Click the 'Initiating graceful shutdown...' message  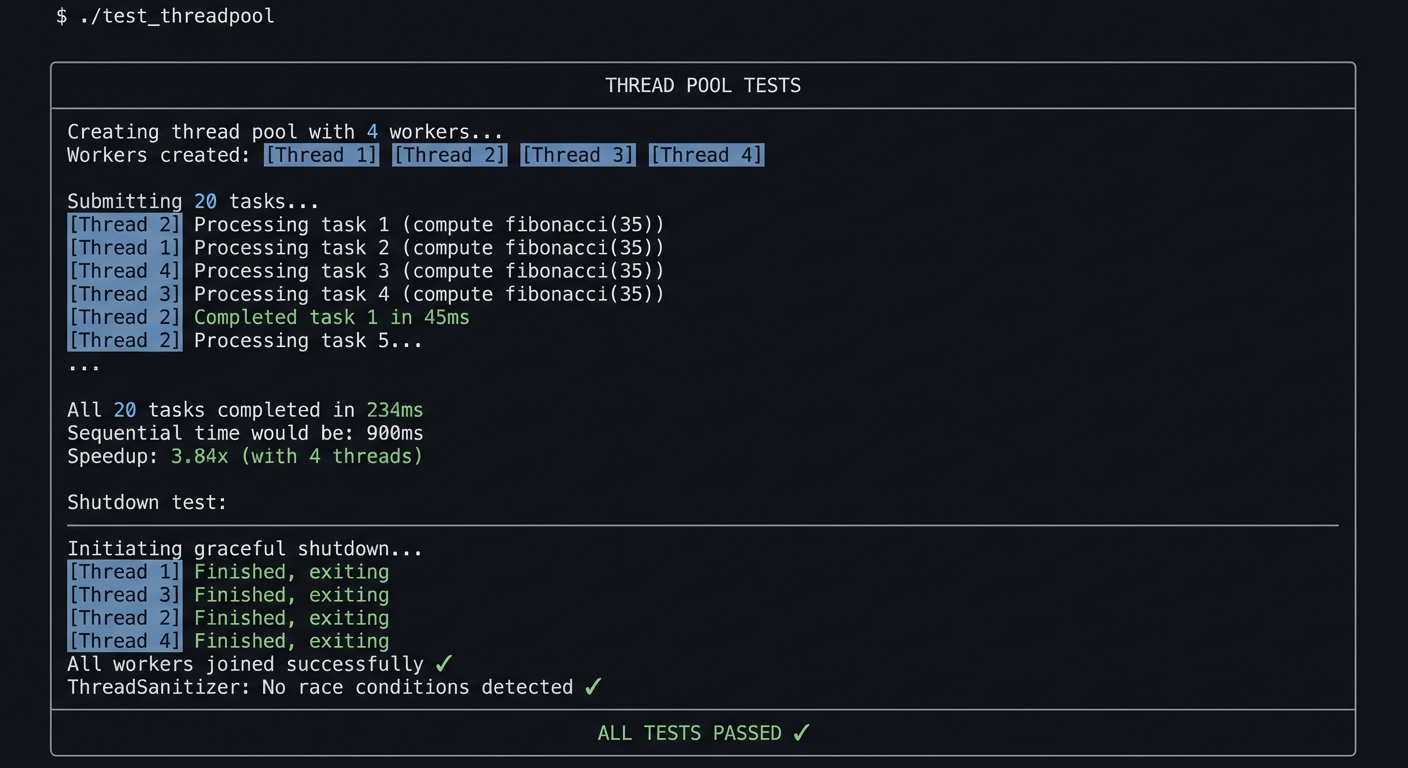pyautogui.click(x=244, y=548)
